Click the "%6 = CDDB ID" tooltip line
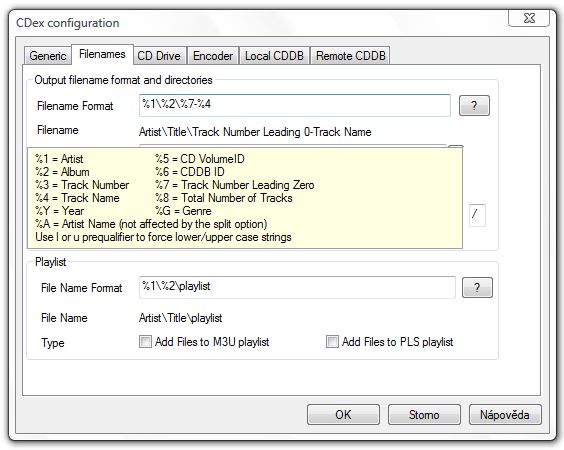This screenshot has width=564, height=450. pos(190,172)
